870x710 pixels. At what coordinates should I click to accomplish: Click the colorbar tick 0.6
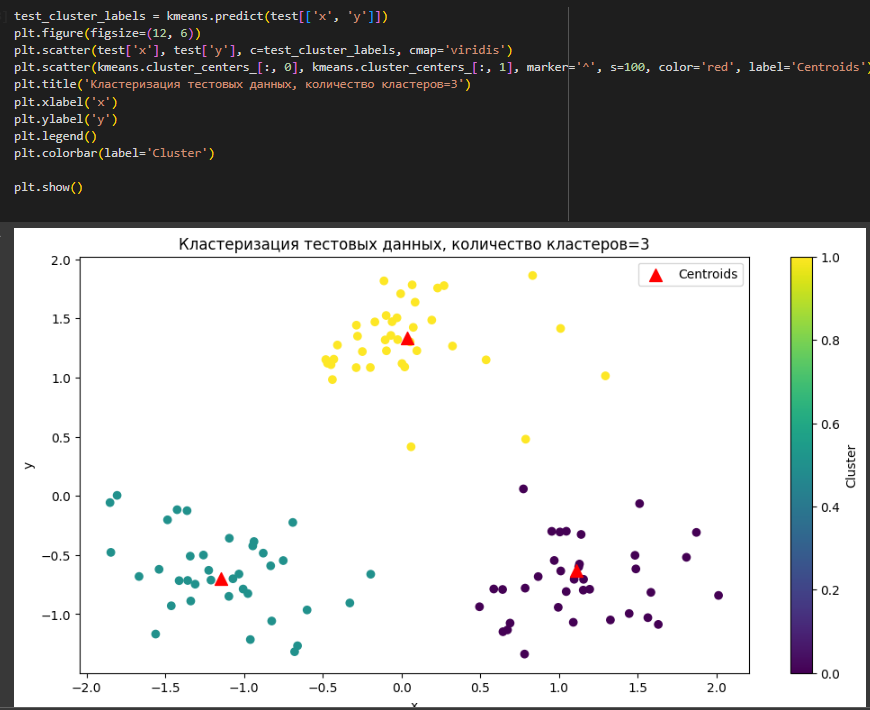tap(830, 424)
